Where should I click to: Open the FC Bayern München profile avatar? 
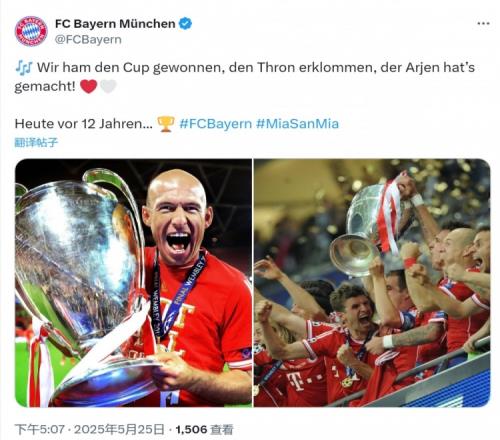coord(31,31)
